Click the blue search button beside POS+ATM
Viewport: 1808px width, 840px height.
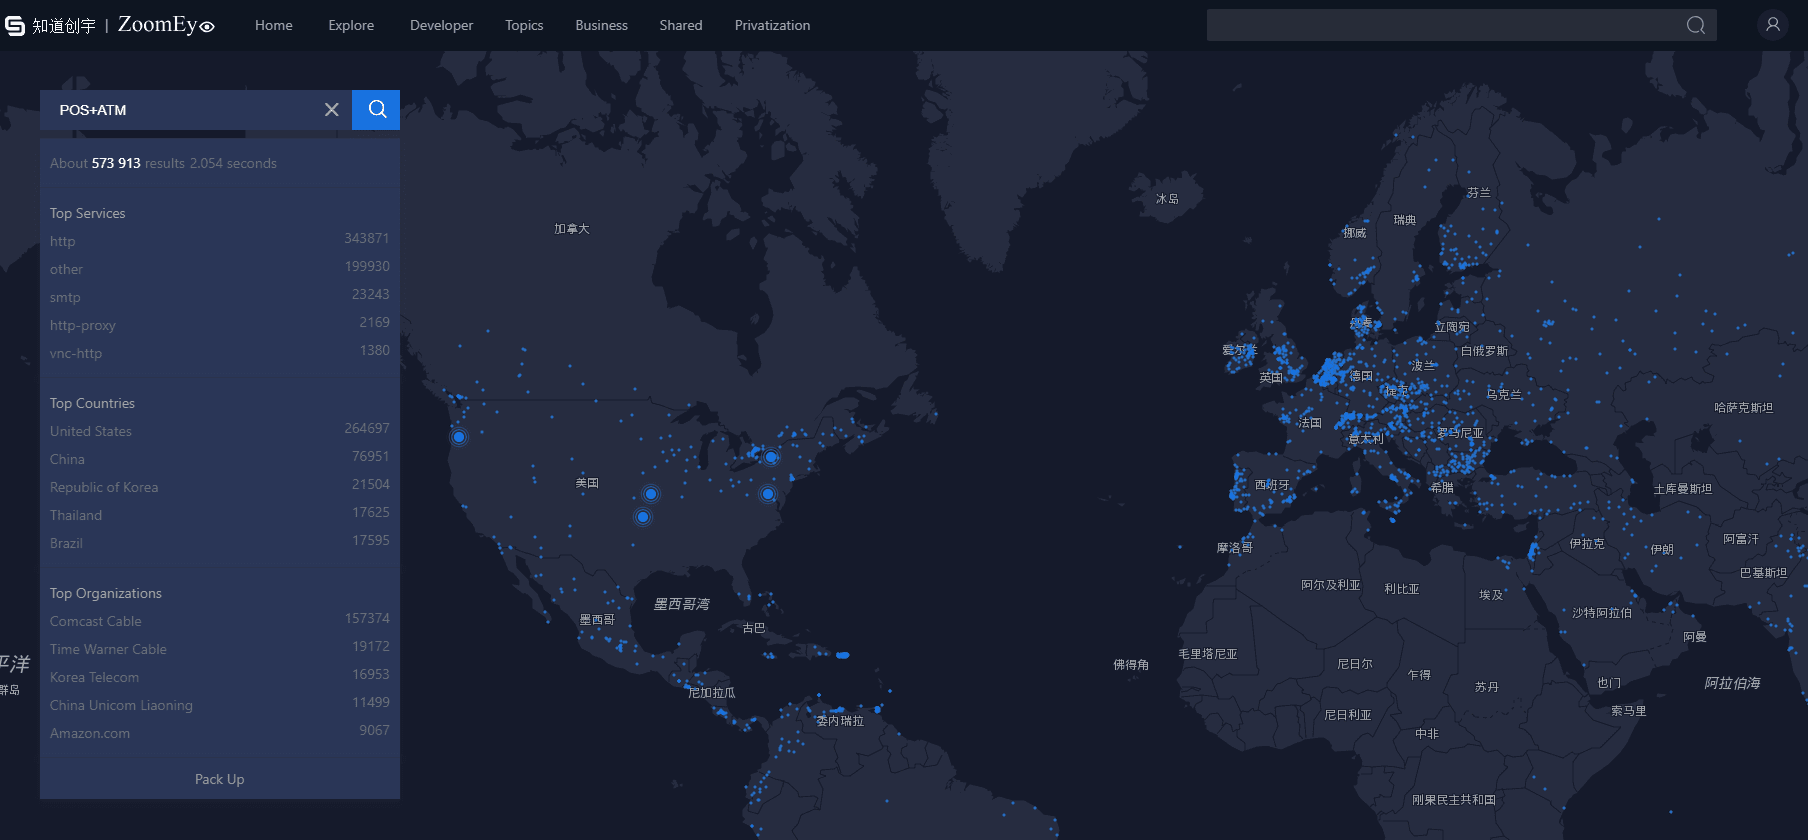(x=376, y=110)
